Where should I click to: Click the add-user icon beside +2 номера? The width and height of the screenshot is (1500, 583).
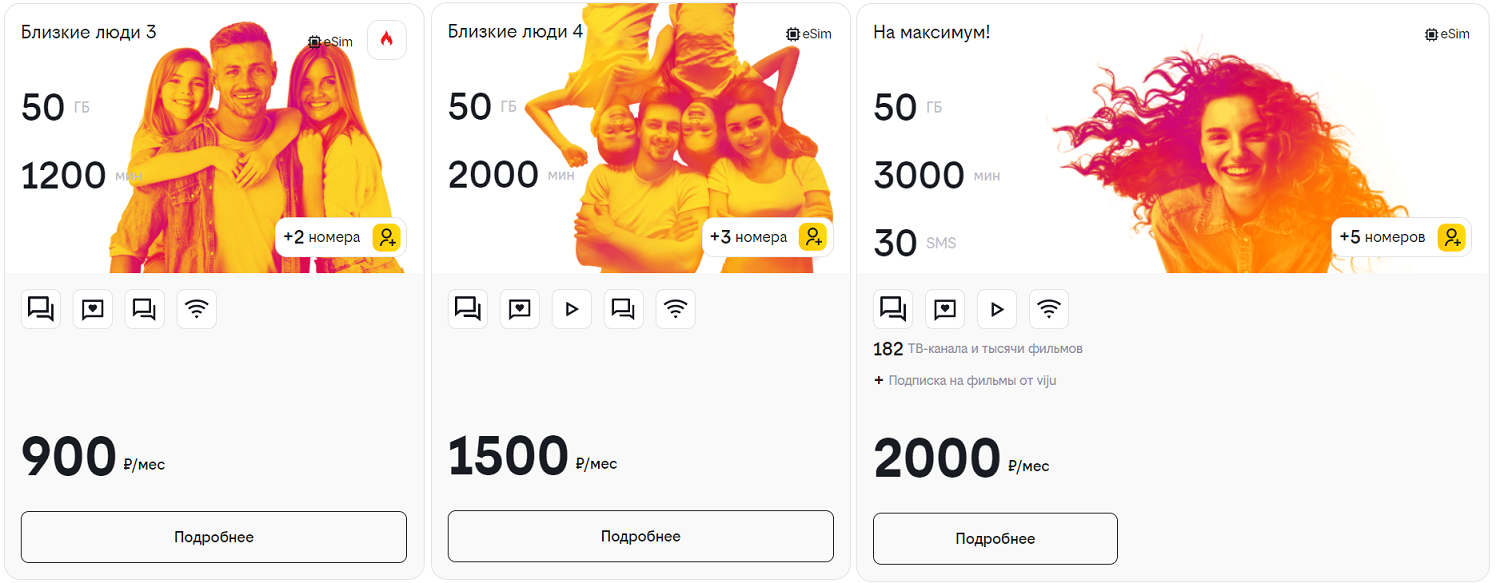click(x=387, y=237)
